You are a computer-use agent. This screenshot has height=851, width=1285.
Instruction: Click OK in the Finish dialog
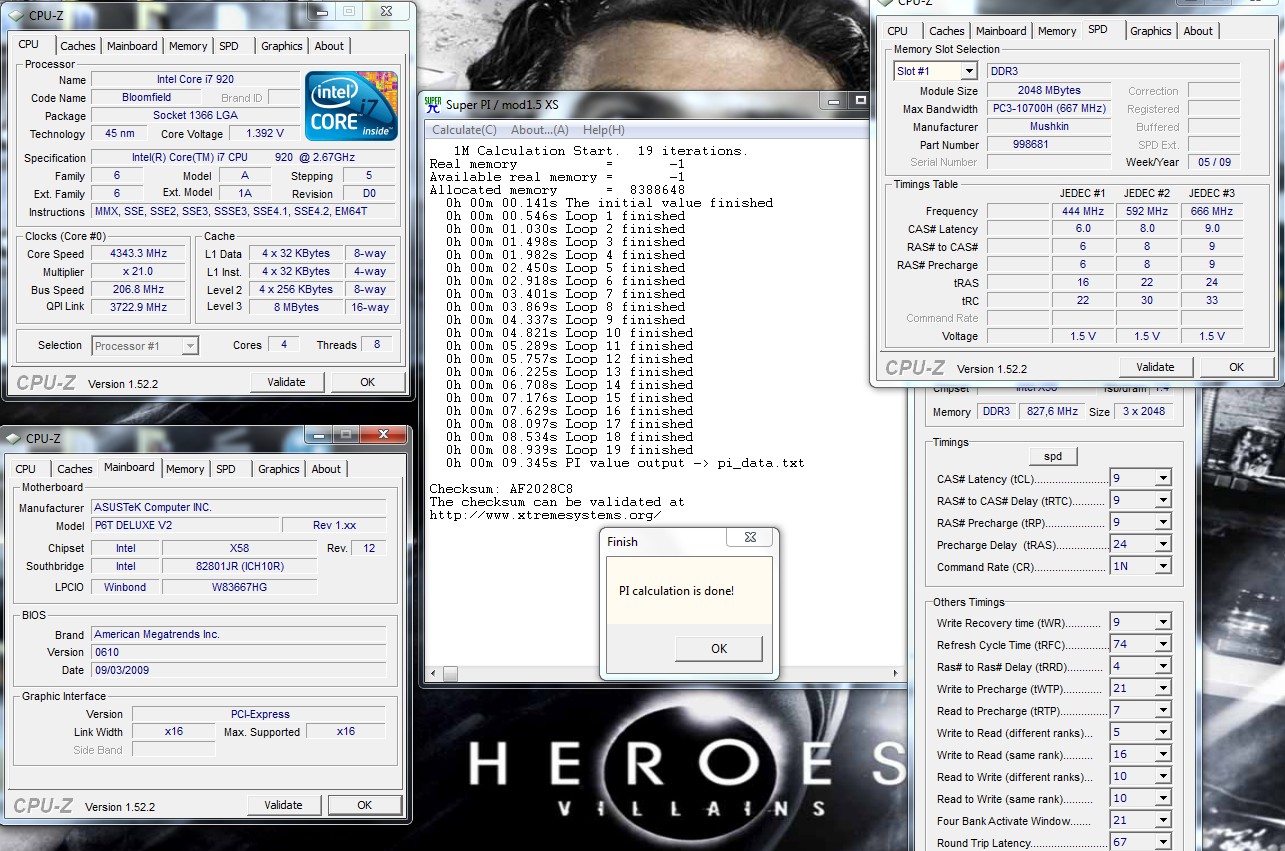(x=719, y=648)
